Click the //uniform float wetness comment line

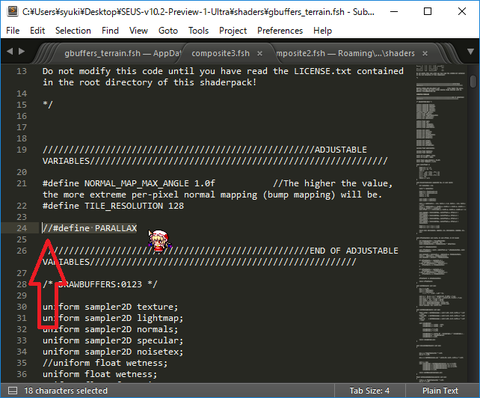[105, 363]
